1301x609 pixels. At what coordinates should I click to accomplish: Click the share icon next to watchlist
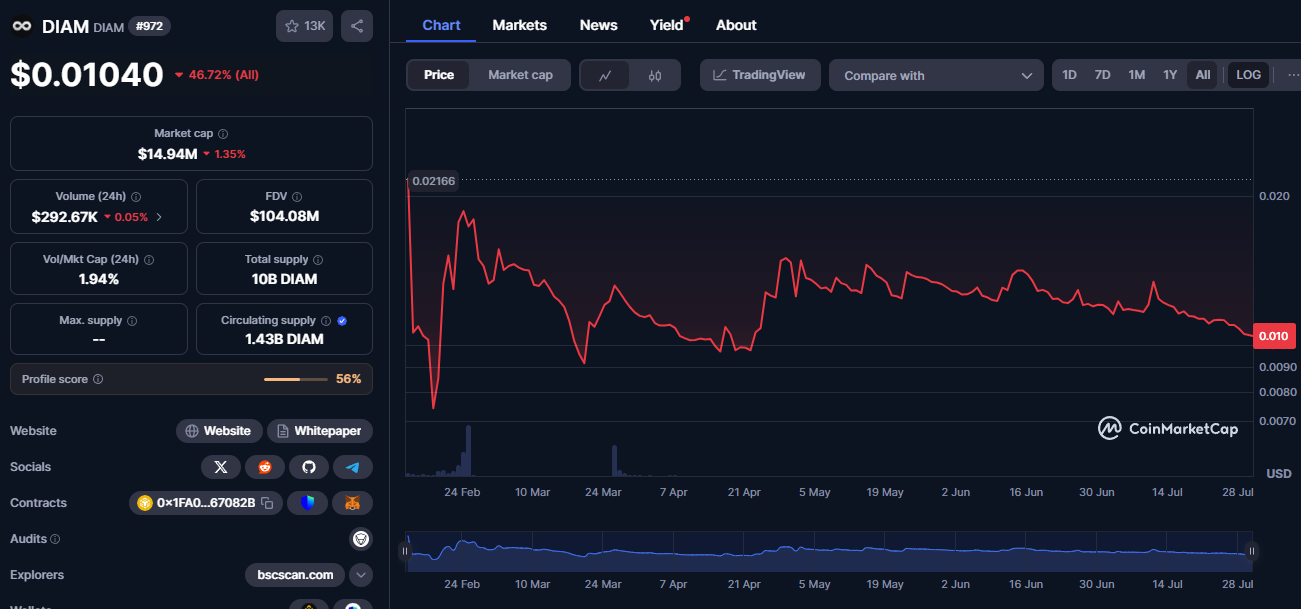[357, 26]
